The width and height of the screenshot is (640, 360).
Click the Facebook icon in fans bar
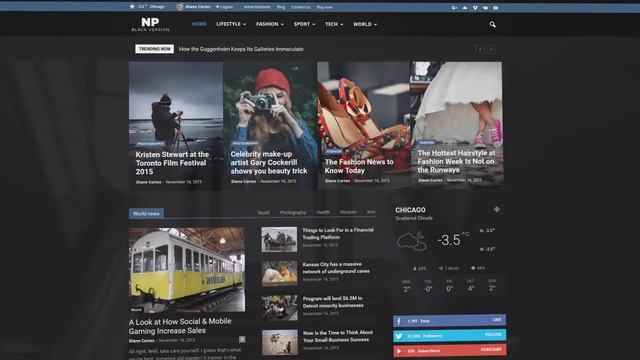click(399, 321)
